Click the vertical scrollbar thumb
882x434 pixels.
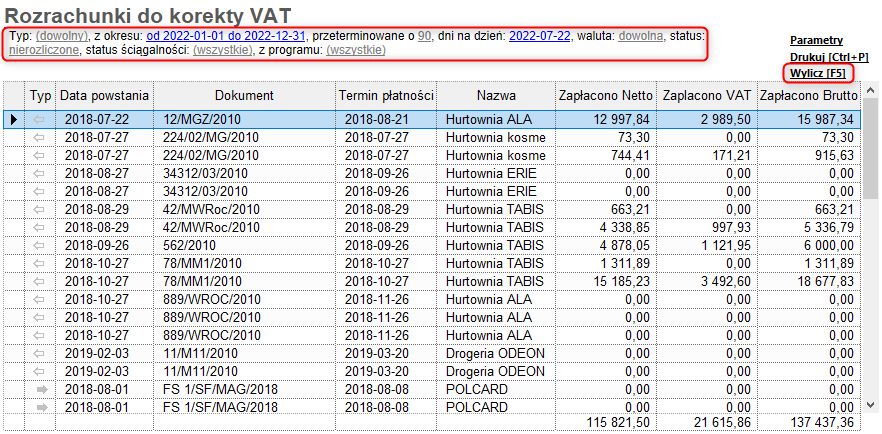pos(870,149)
